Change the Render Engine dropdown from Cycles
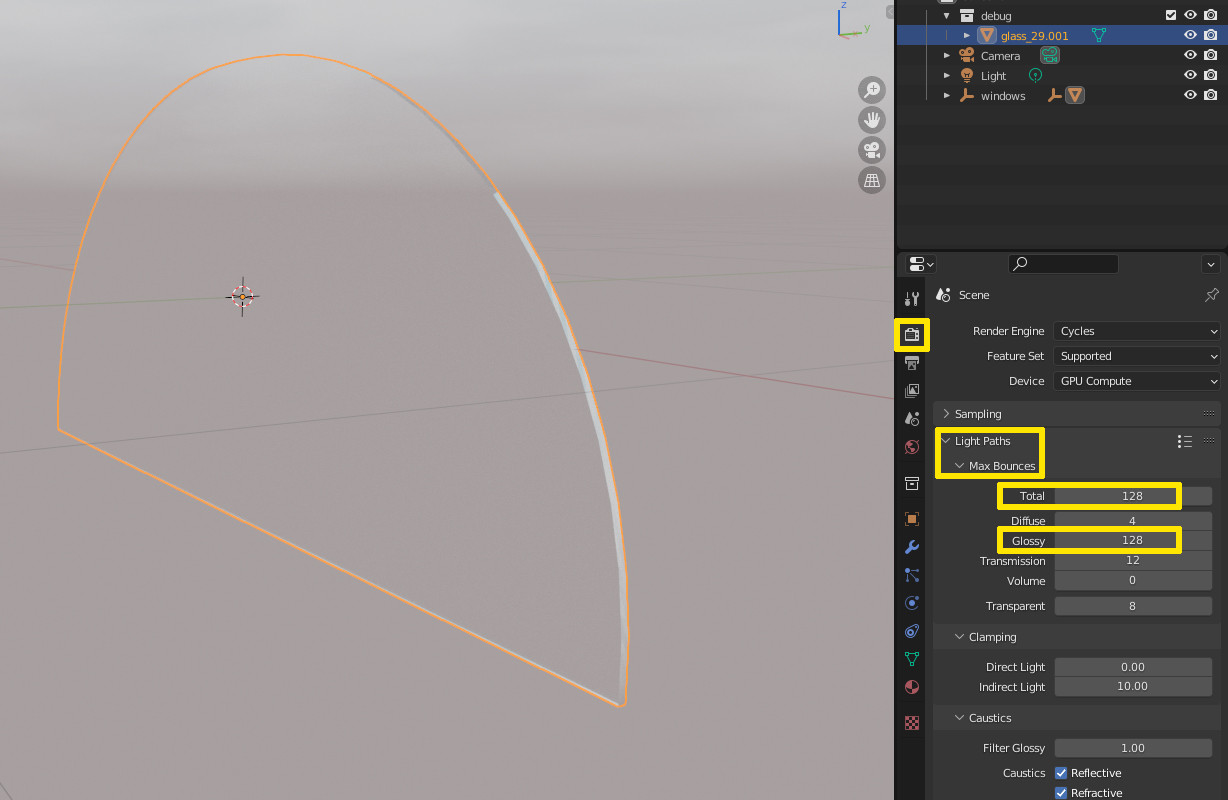The image size is (1228, 800). pyautogui.click(x=1136, y=330)
